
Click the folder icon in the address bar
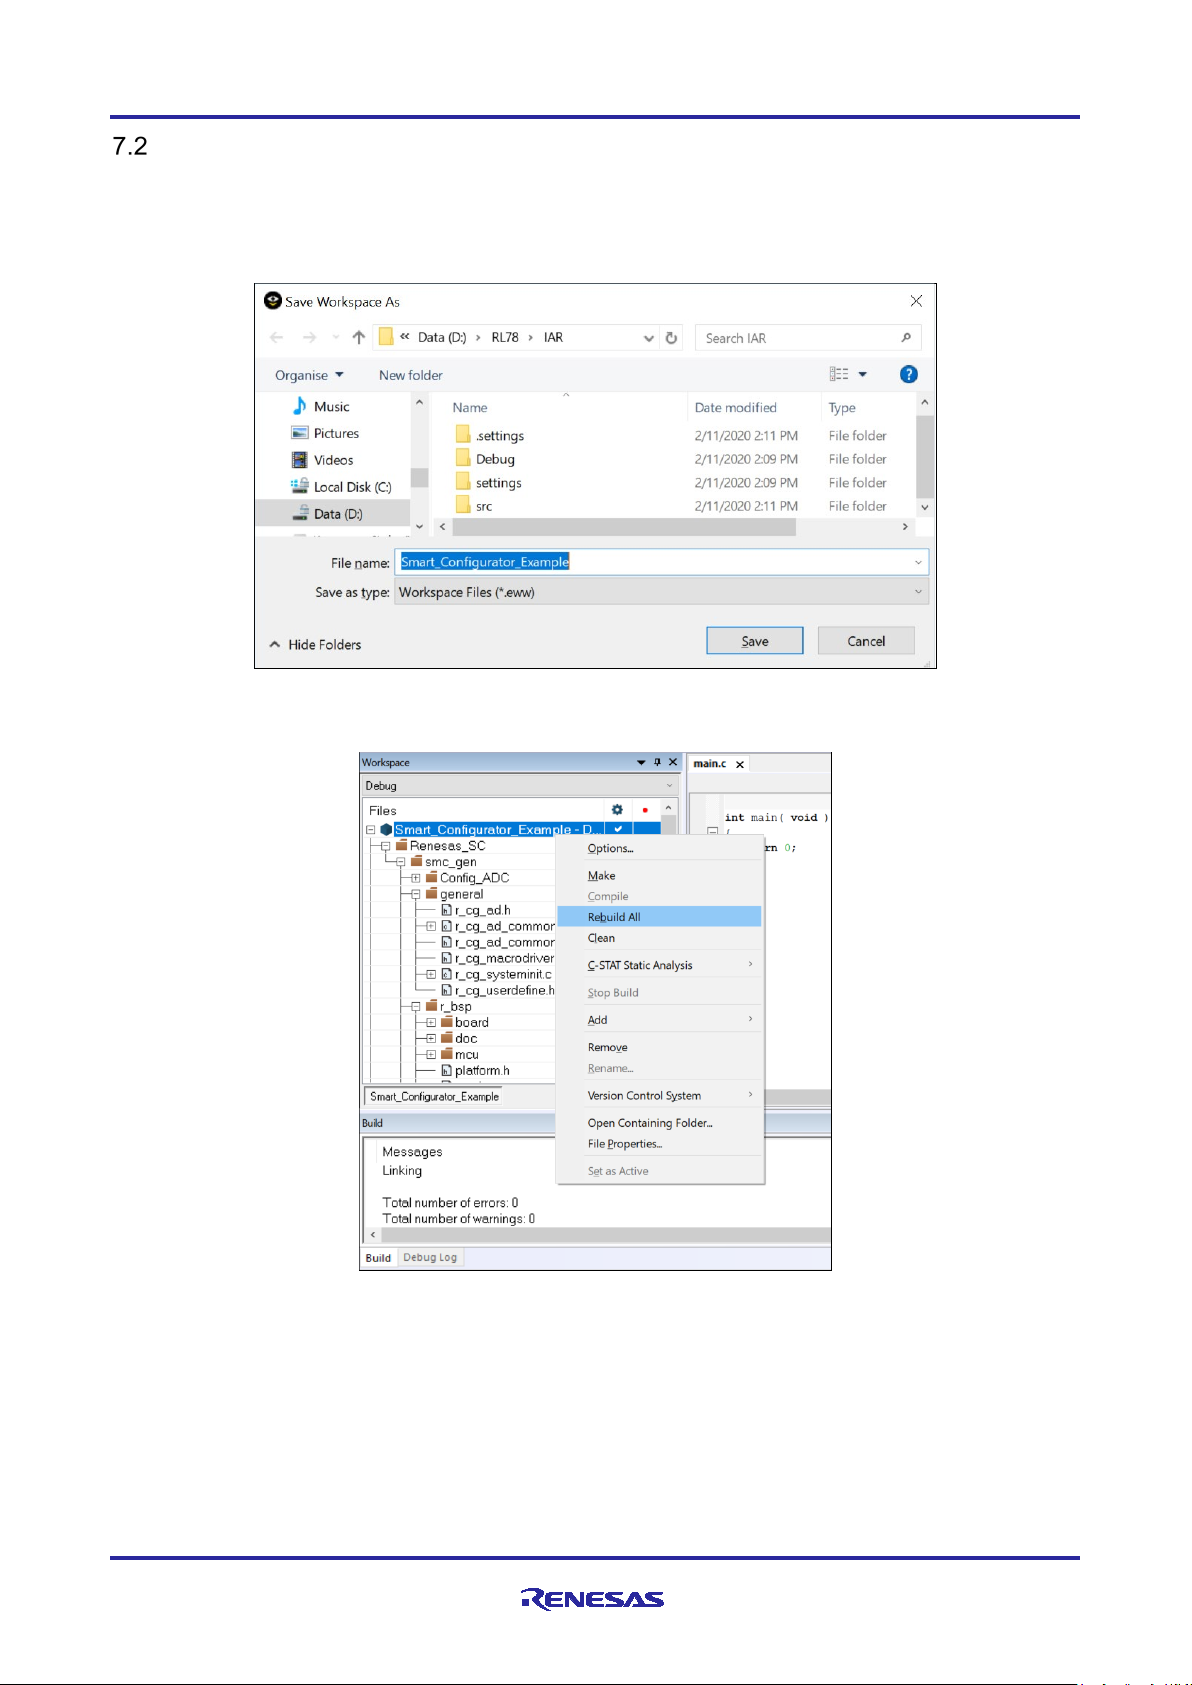point(385,338)
